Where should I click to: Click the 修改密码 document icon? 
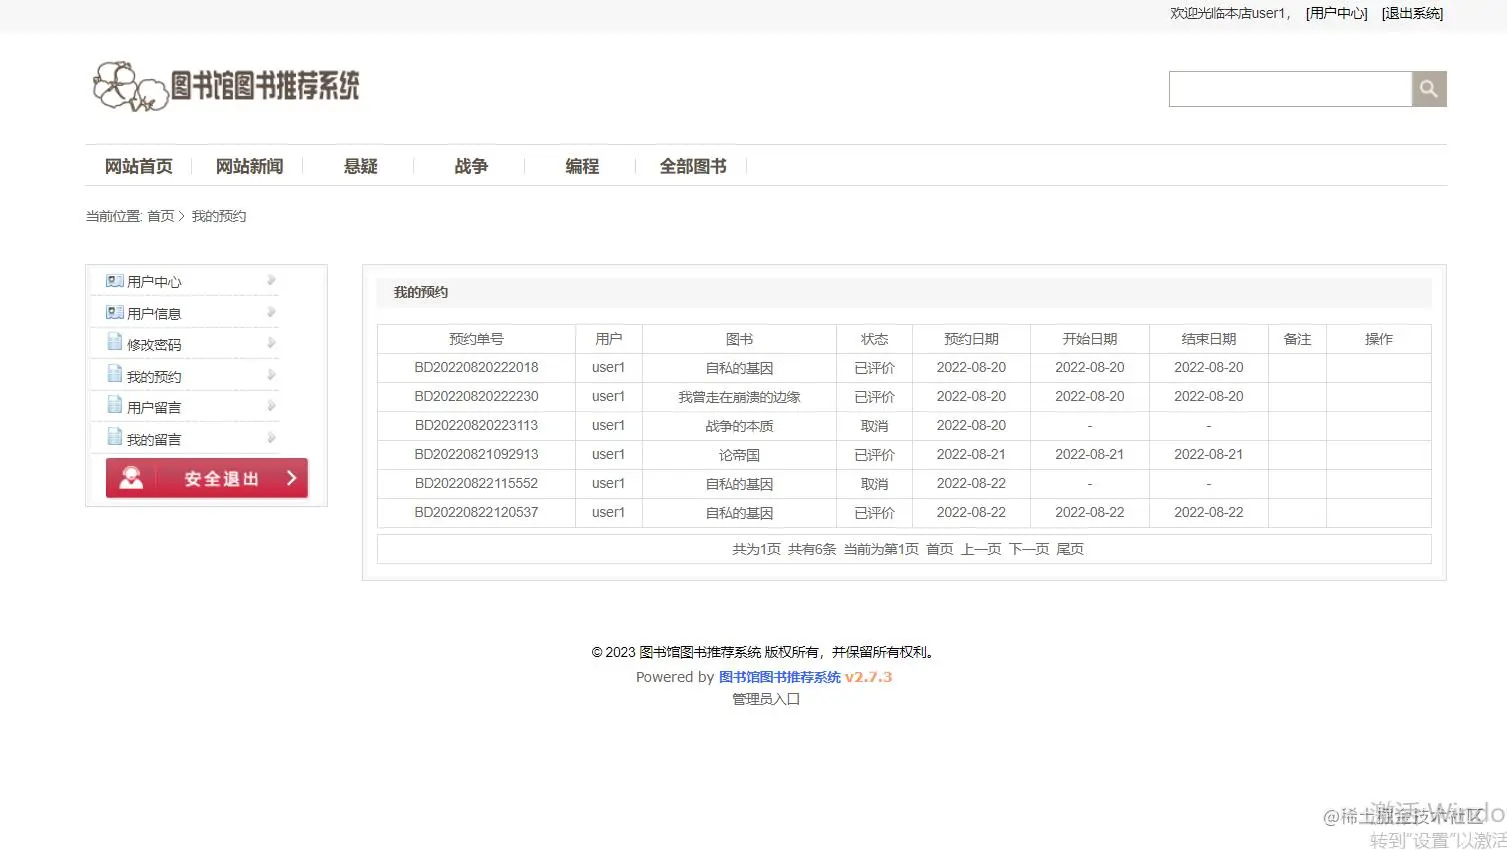115,343
